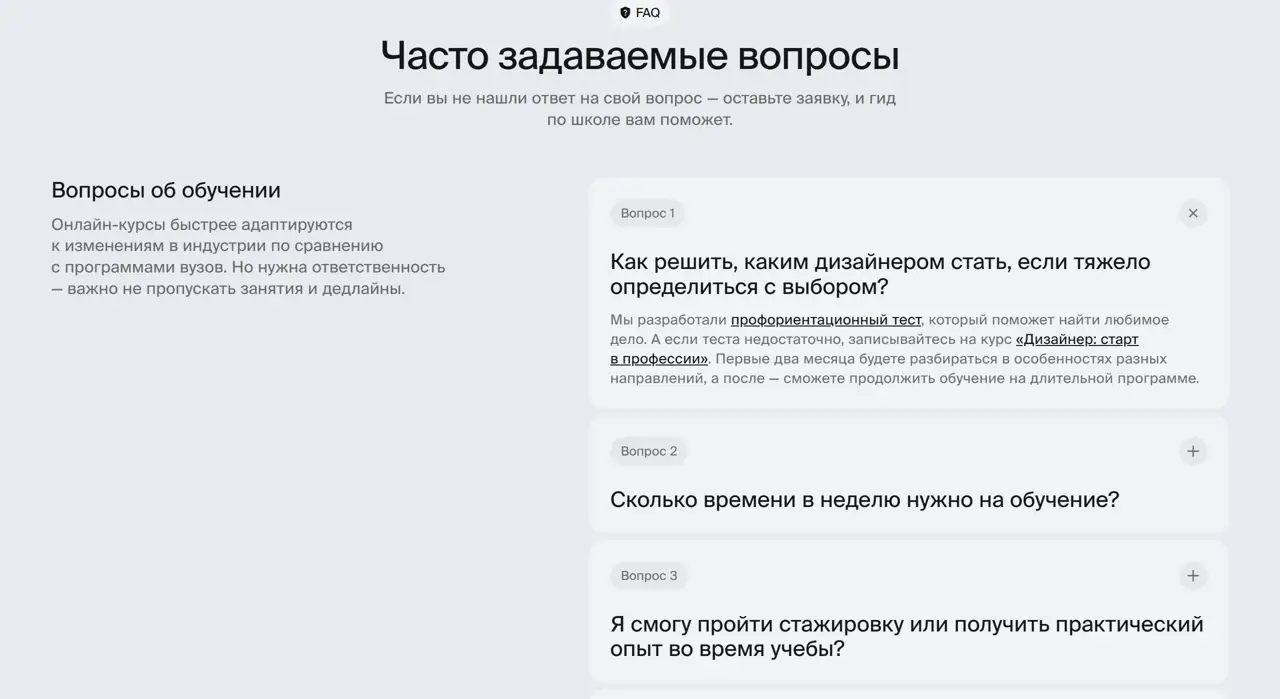Select the Вопрос 2 label tag

(x=648, y=451)
